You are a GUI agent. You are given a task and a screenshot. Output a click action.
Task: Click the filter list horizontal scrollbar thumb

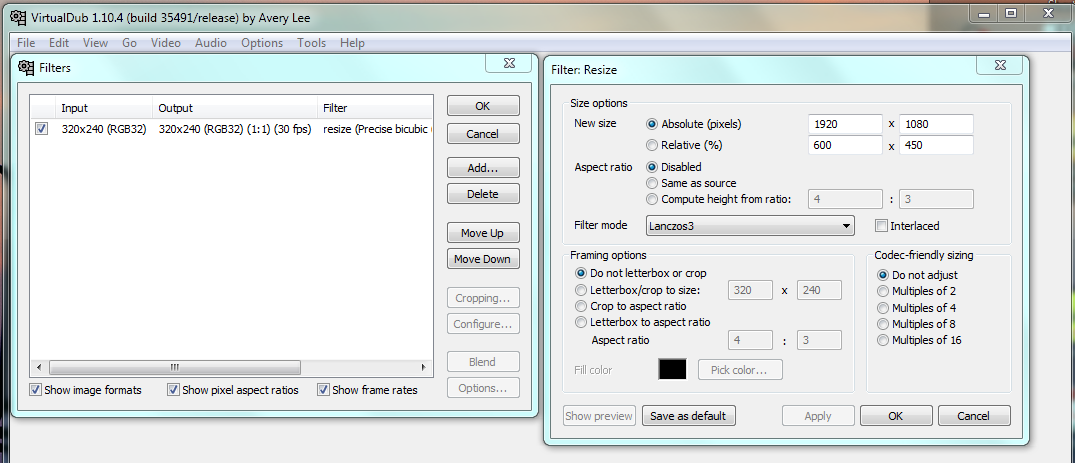pyautogui.click(x=175, y=367)
